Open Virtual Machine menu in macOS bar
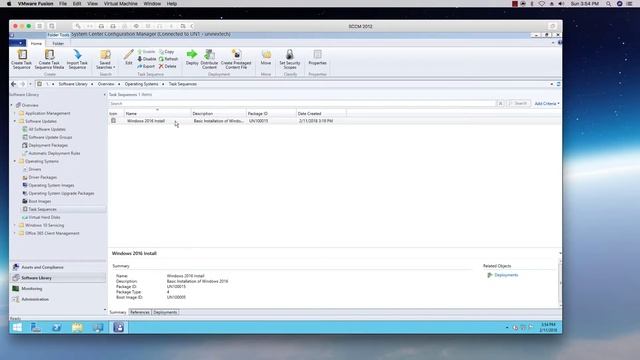640x360 pixels. pos(120,4)
